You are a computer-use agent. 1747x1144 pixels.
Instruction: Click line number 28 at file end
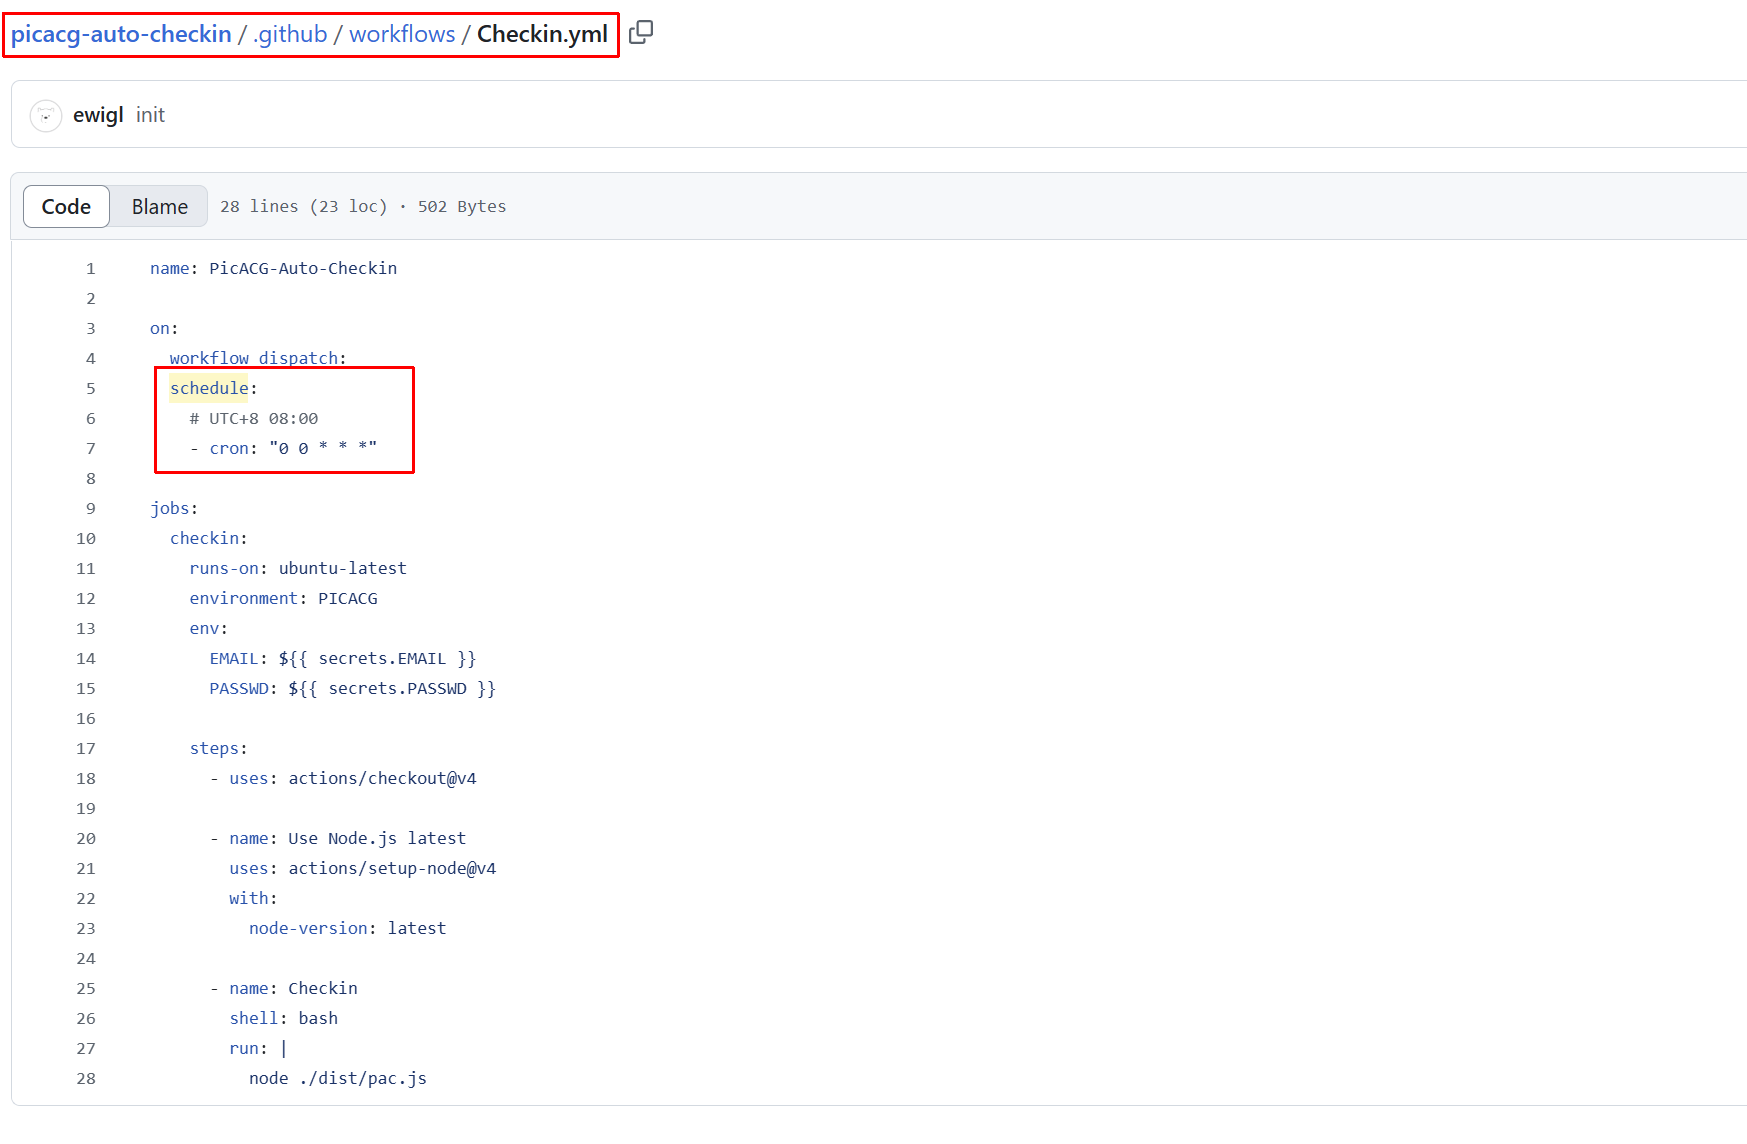(x=86, y=1079)
